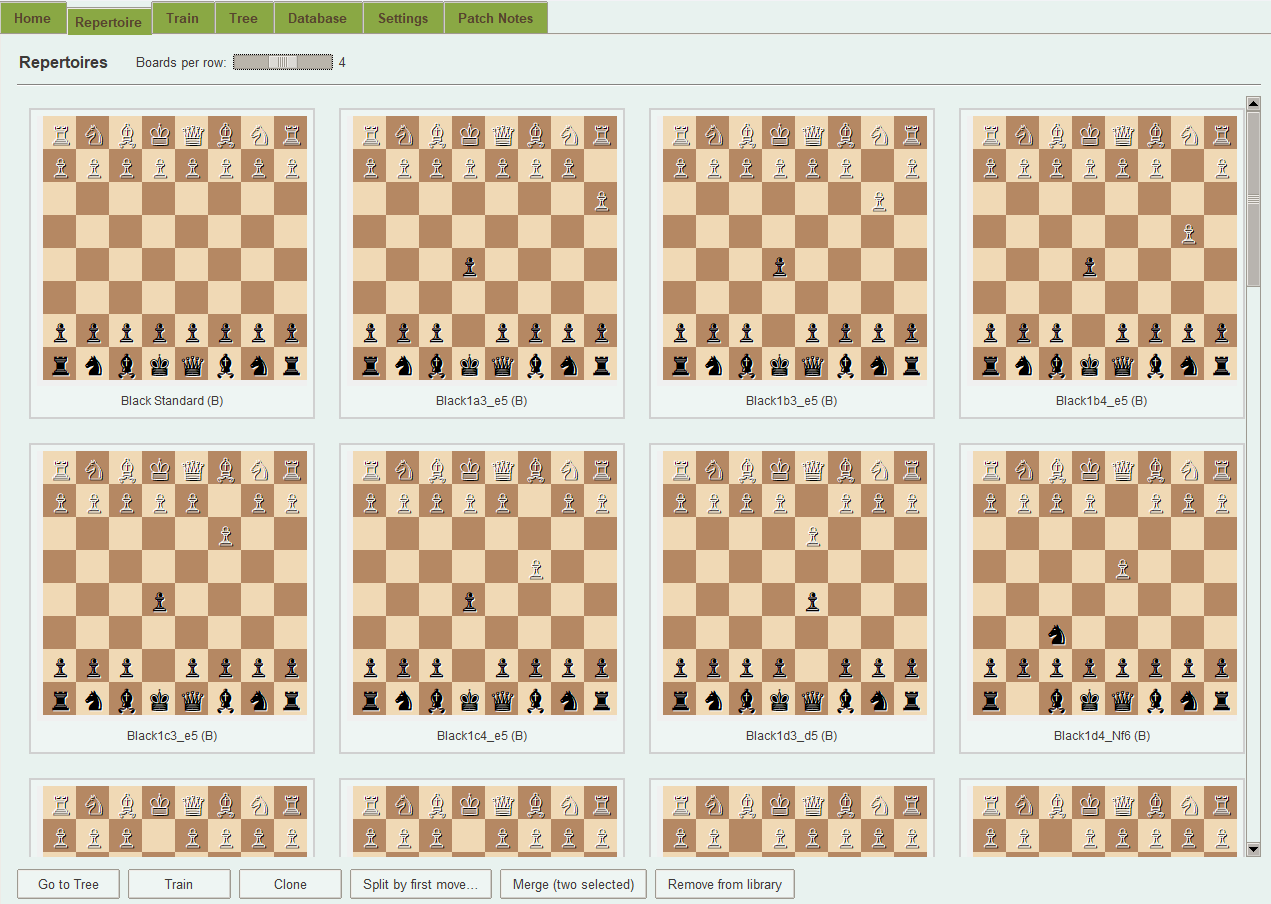This screenshot has width=1271, height=904.
Task: Click the advanced black pawn on Black1d3_d5 board
Action: 812,600
